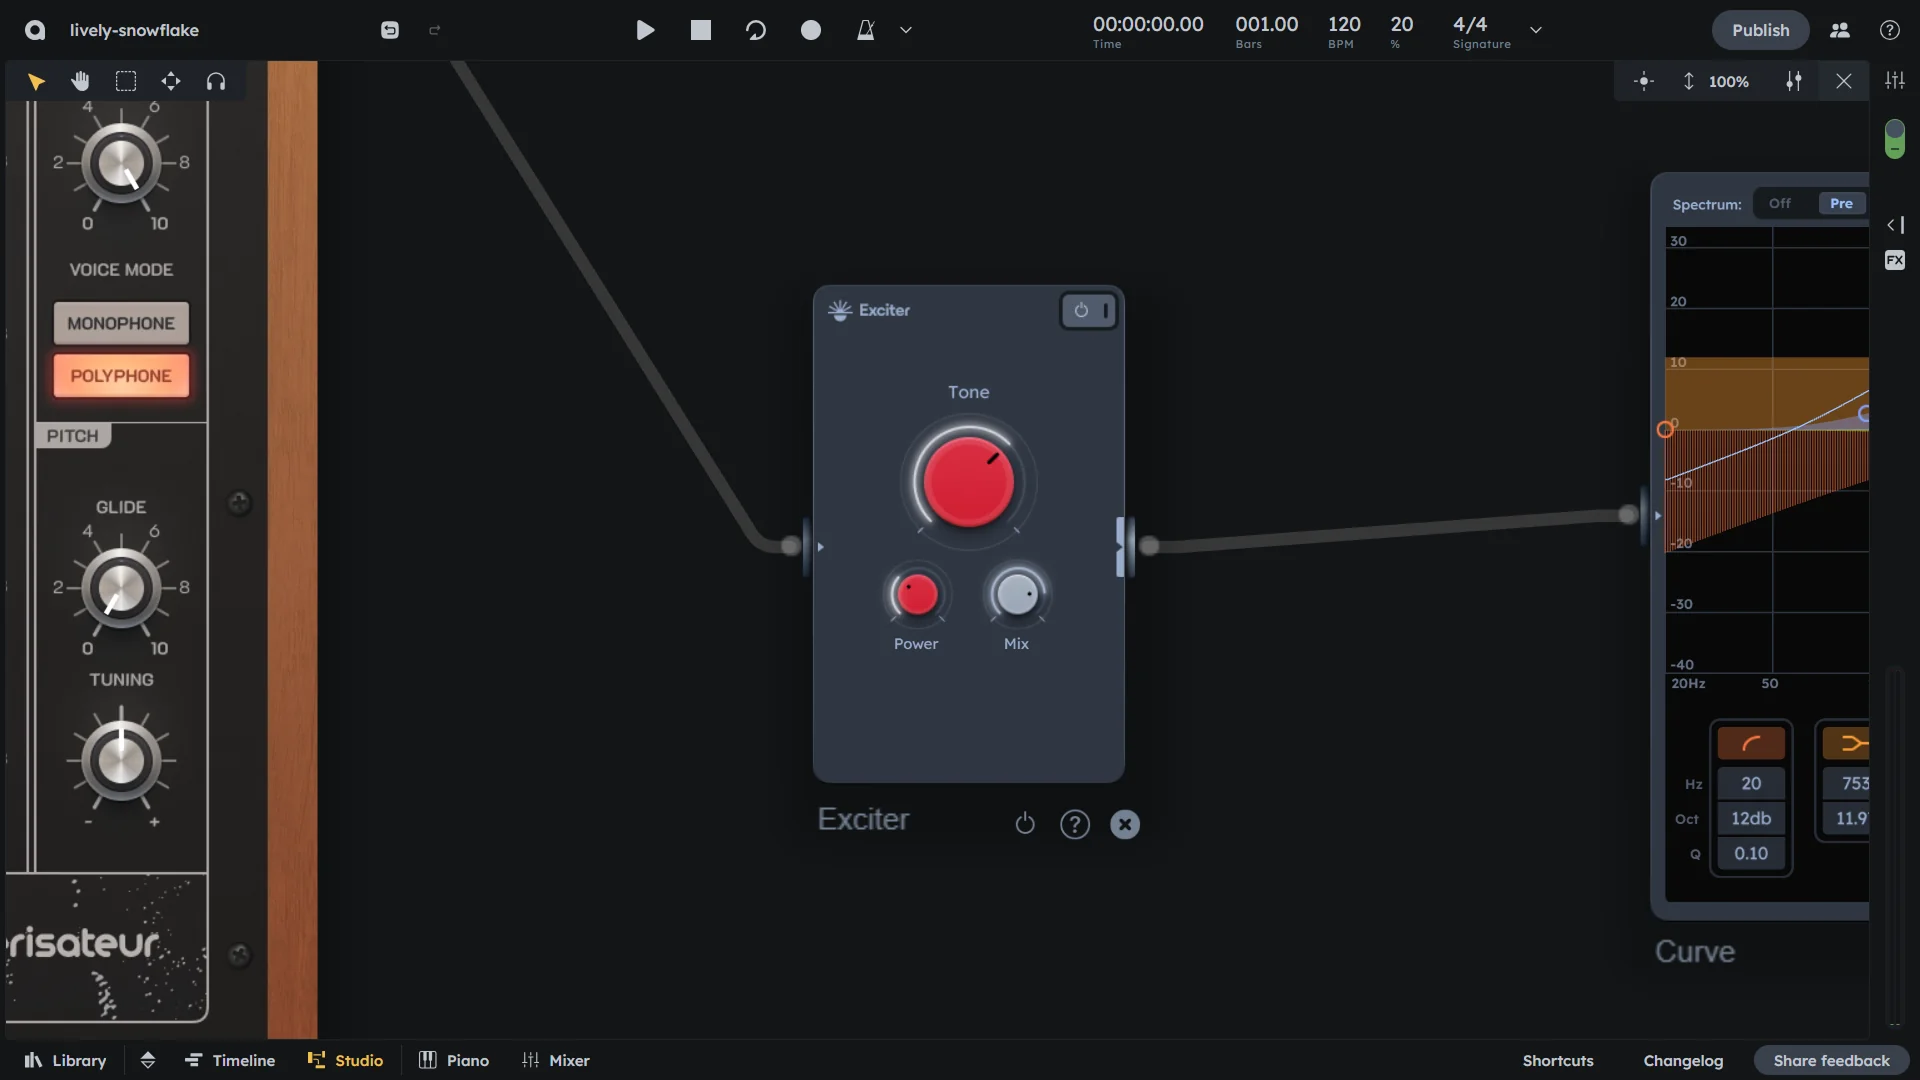Image resolution: width=1920 pixels, height=1080 pixels.
Task: Open the Mixer view
Action: click(x=556, y=1060)
